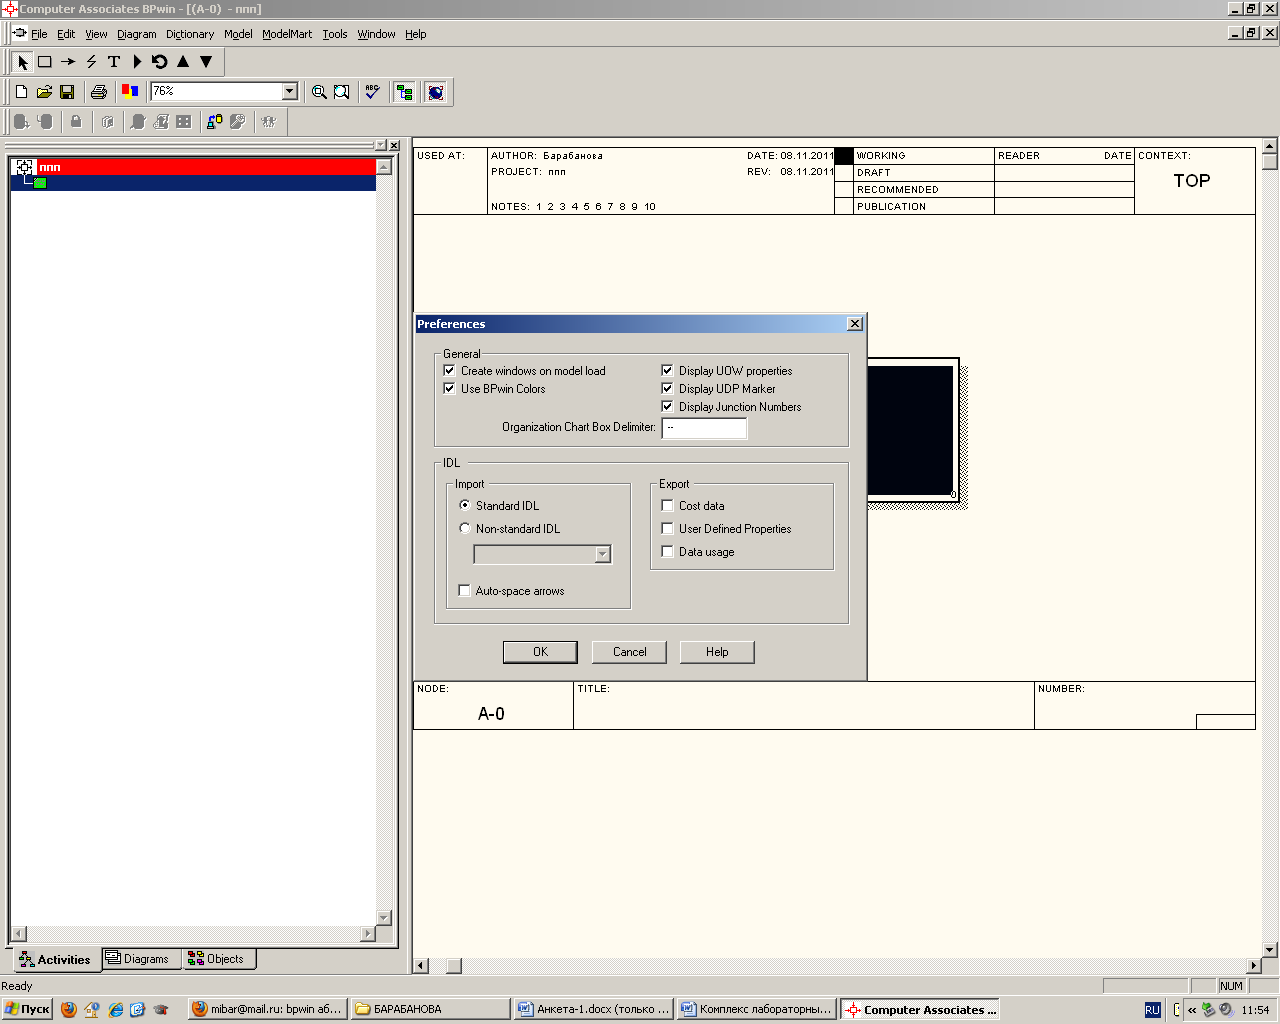Open the Diagram menu

[137, 34]
